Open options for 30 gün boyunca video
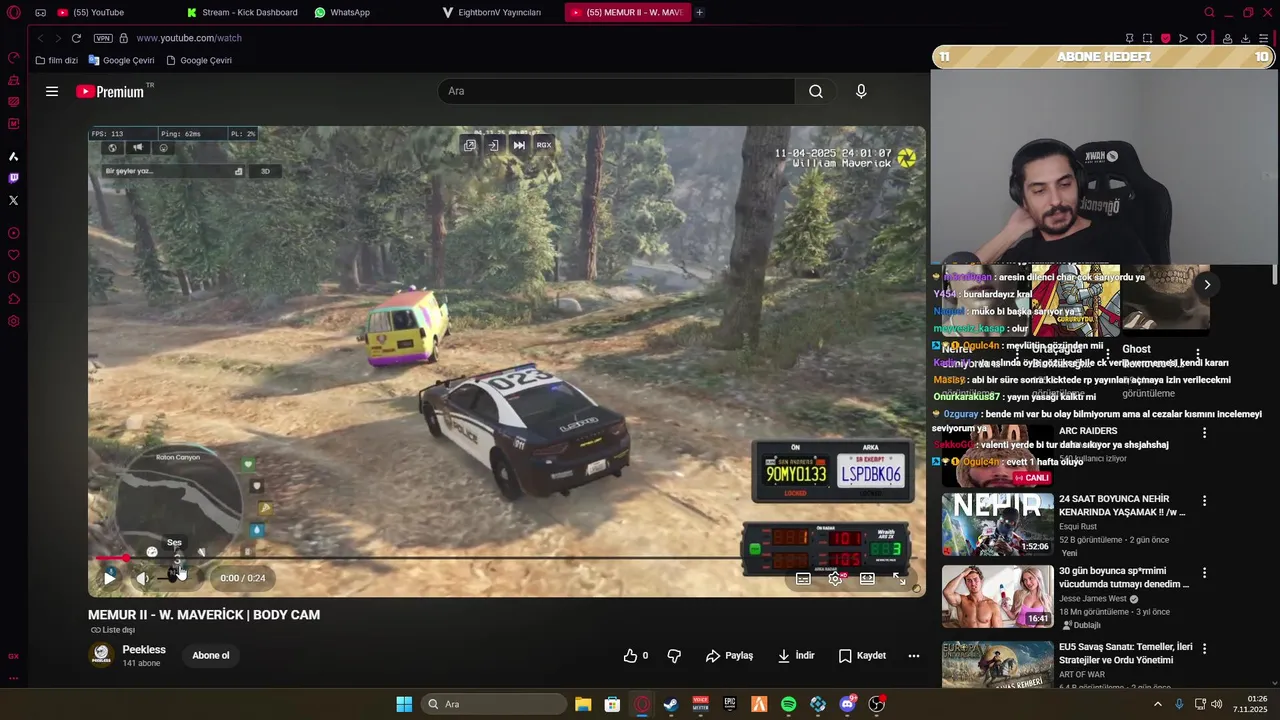 click(x=1204, y=573)
